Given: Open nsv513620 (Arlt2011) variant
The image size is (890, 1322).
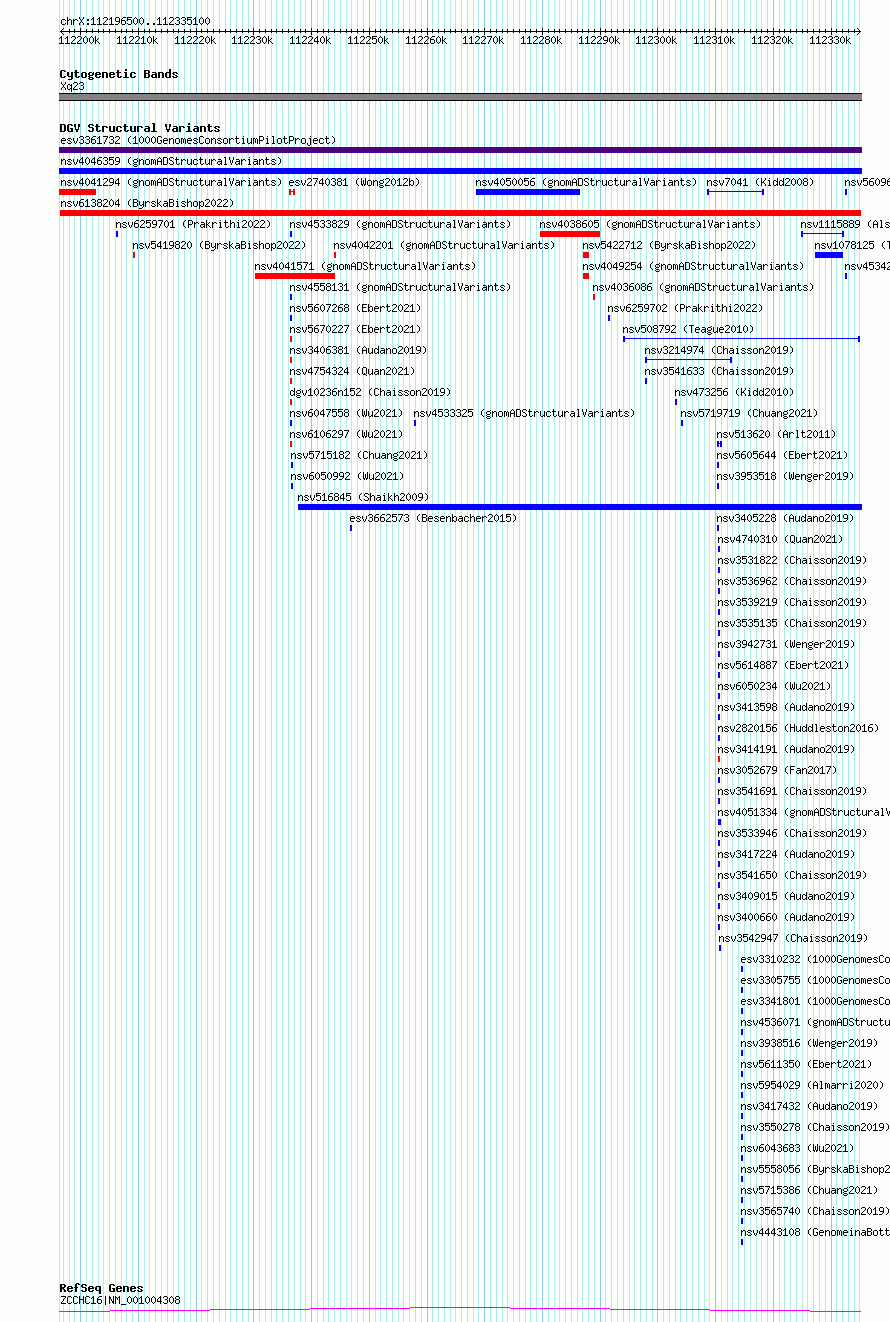Looking at the screenshot, I should 776,435.
